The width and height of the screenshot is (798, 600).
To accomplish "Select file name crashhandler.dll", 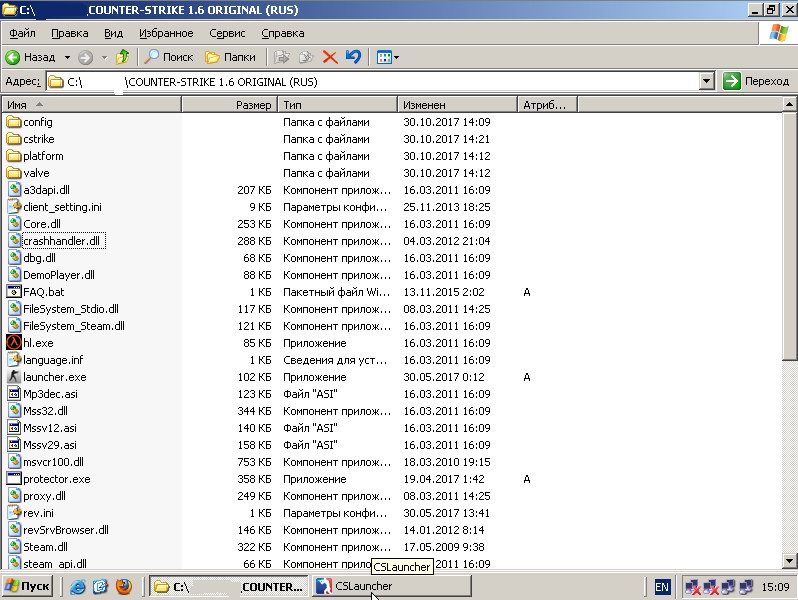I will tap(64, 241).
